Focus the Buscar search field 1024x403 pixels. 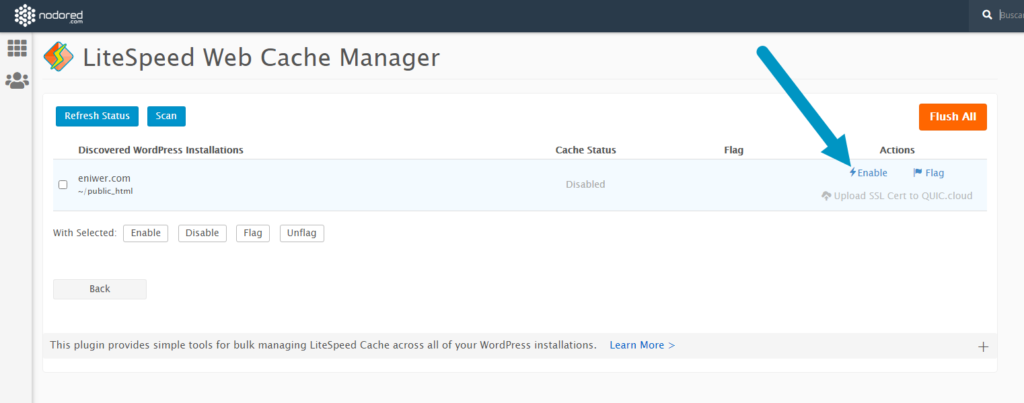point(1011,15)
